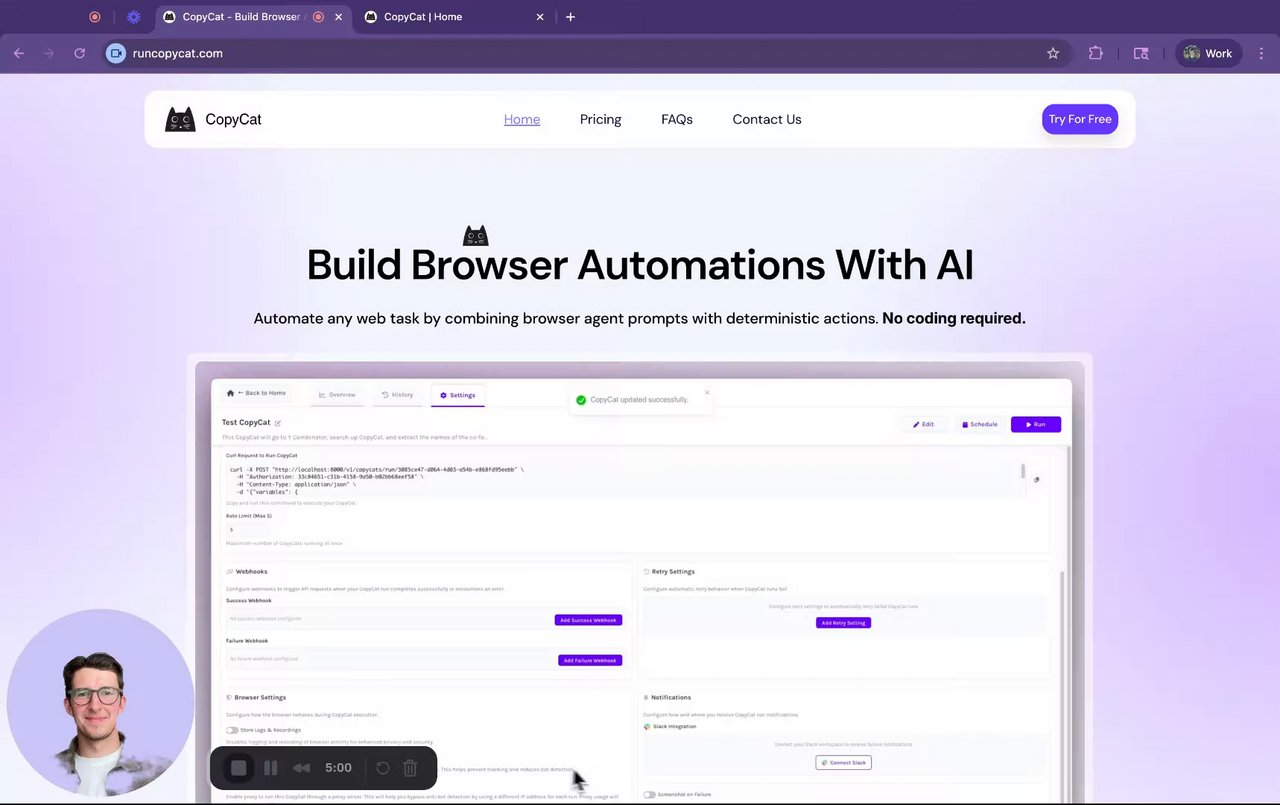
Task: Open new tab with plus icon
Action: tap(570, 17)
